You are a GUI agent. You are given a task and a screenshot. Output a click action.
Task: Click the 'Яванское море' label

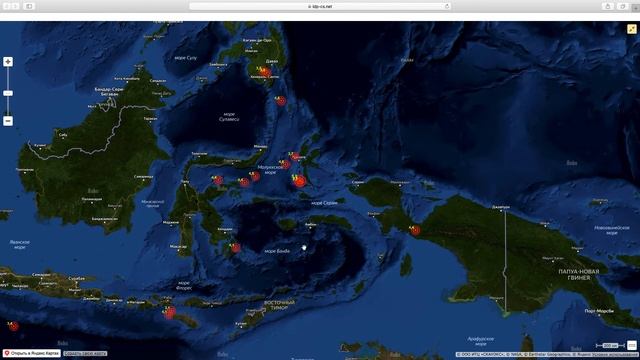(x=20, y=244)
